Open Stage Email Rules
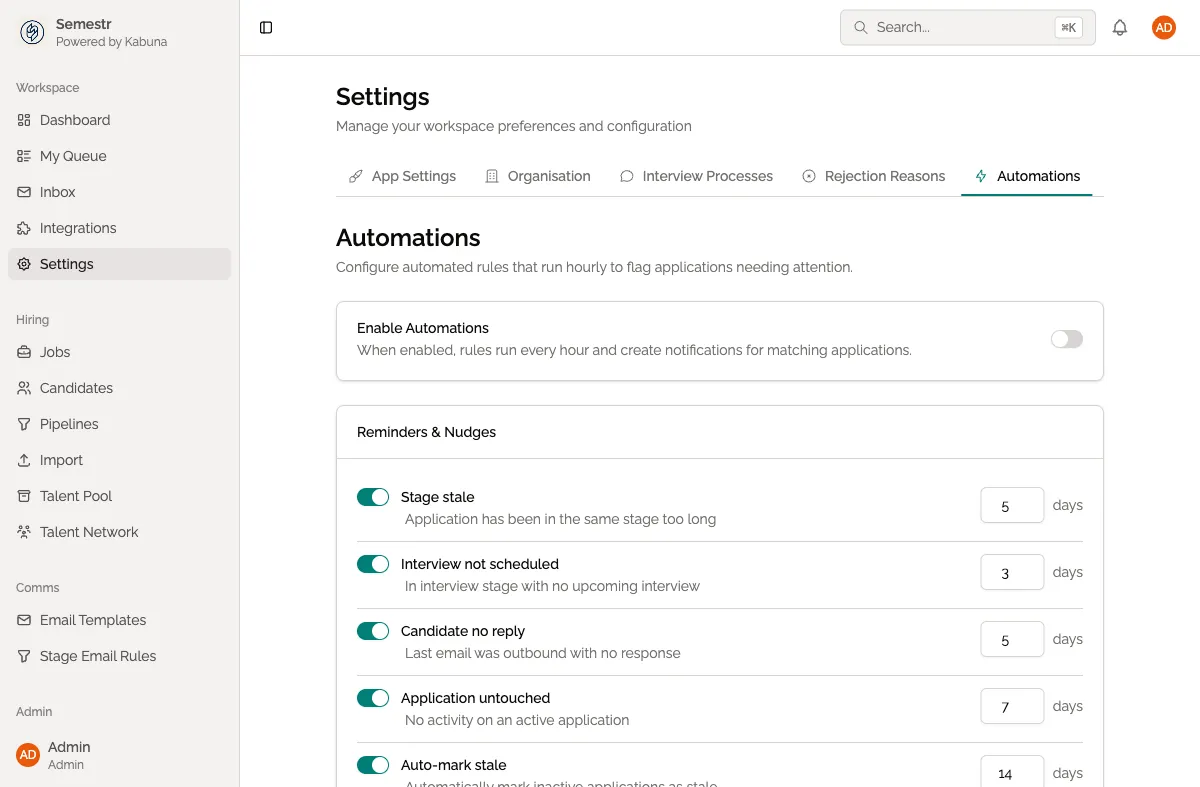 coord(97,656)
